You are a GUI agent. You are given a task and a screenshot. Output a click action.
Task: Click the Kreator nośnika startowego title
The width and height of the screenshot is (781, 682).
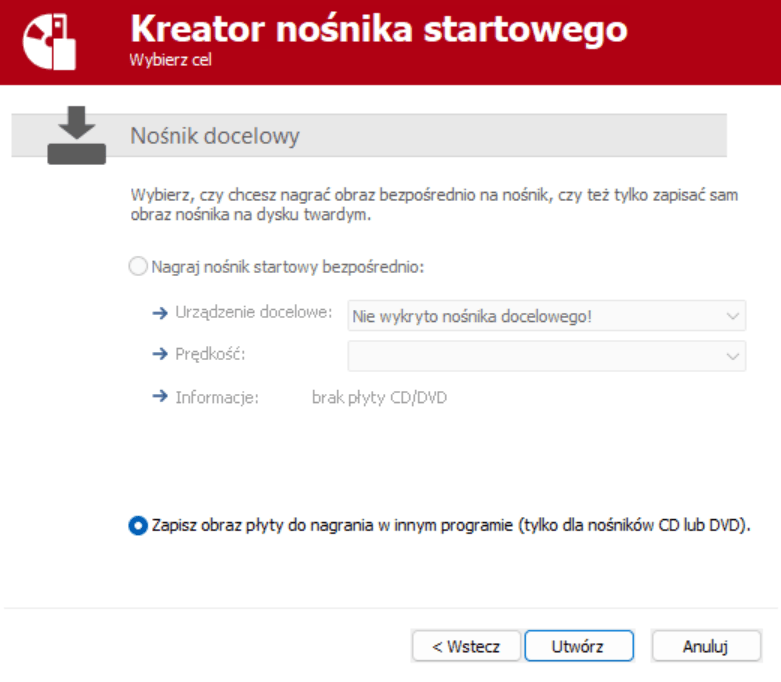pos(378,29)
